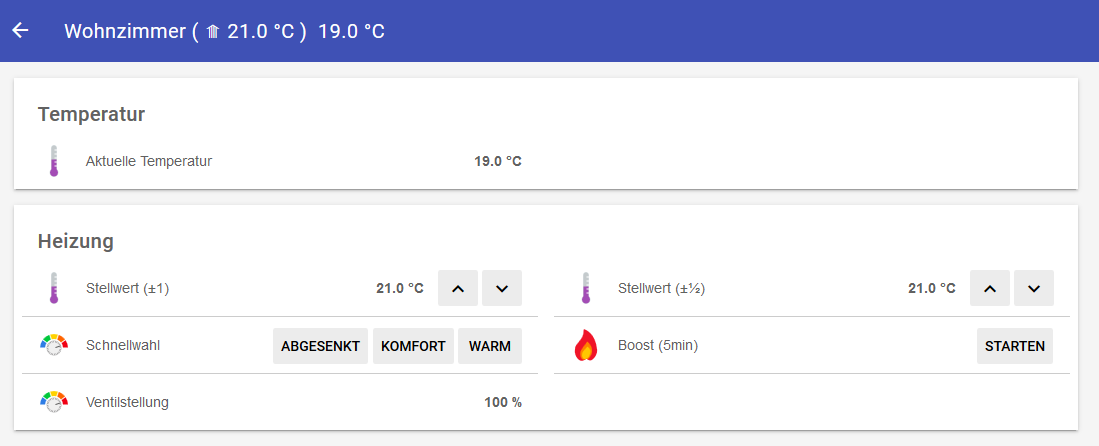1099x446 pixels.
Task: Lower Stellwert (±½) using the down chevron
Action: pyautogui.click(x=1034, y=288)
